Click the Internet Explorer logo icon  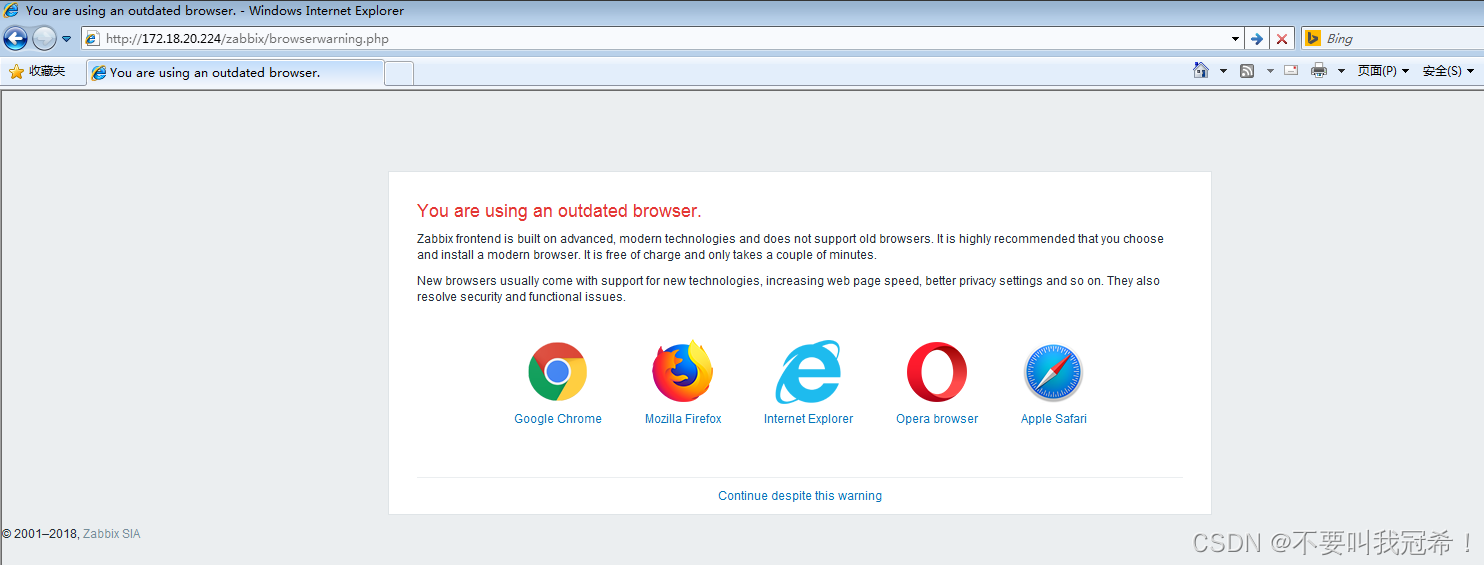point(808,372)
